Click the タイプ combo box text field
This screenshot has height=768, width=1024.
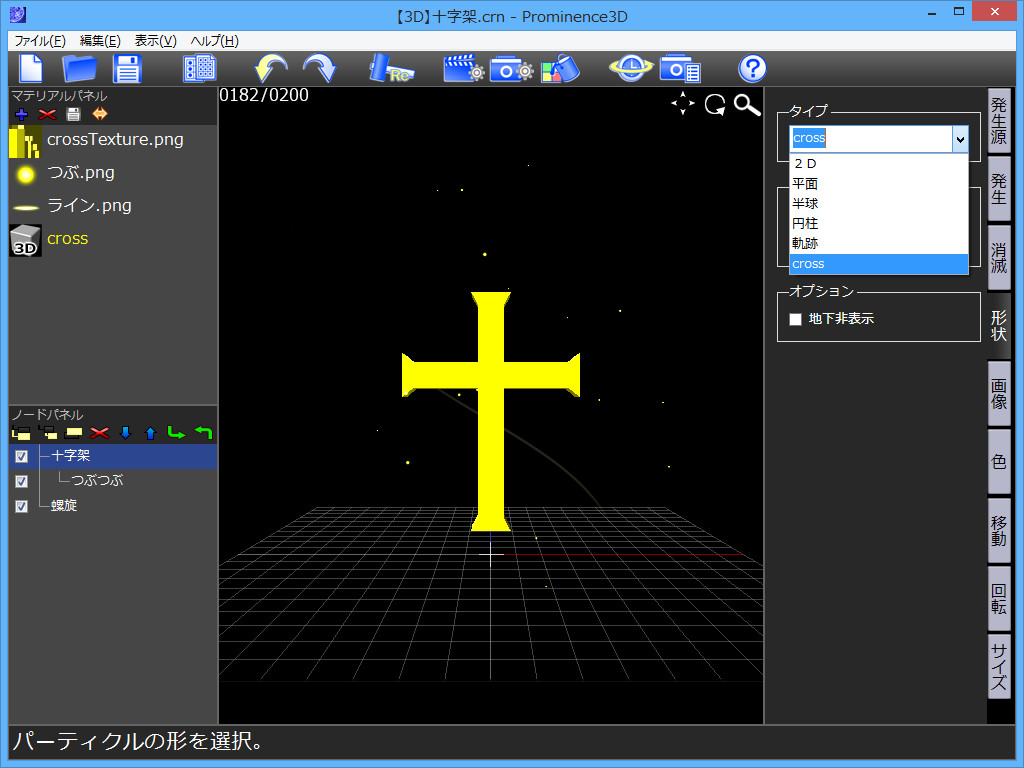(x=871, y=138)
